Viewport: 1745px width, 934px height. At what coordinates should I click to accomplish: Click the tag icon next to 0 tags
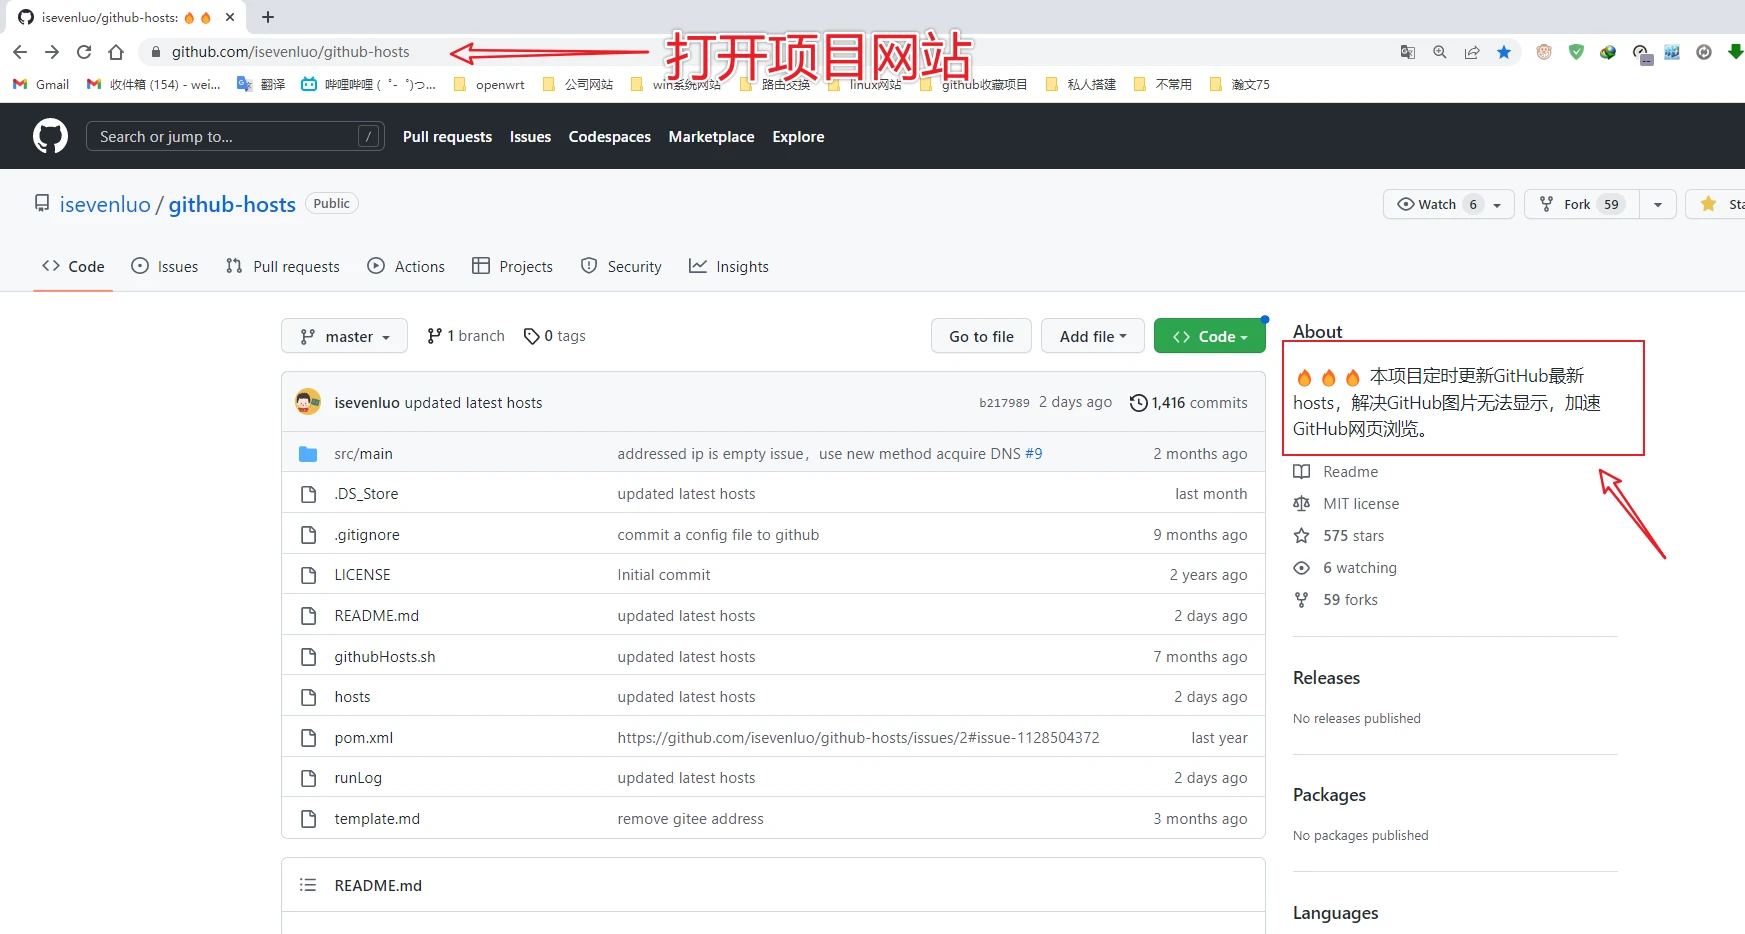532,336
